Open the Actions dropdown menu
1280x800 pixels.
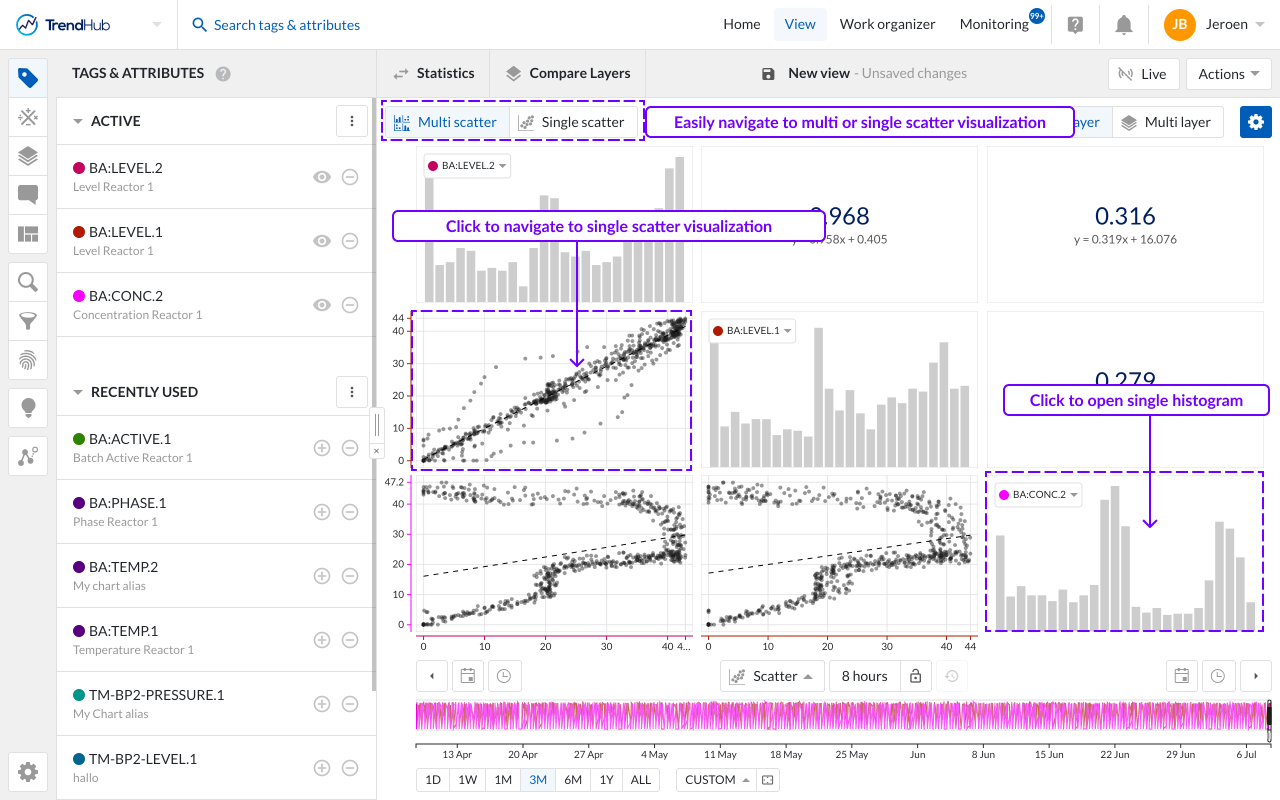[1228, 74]
